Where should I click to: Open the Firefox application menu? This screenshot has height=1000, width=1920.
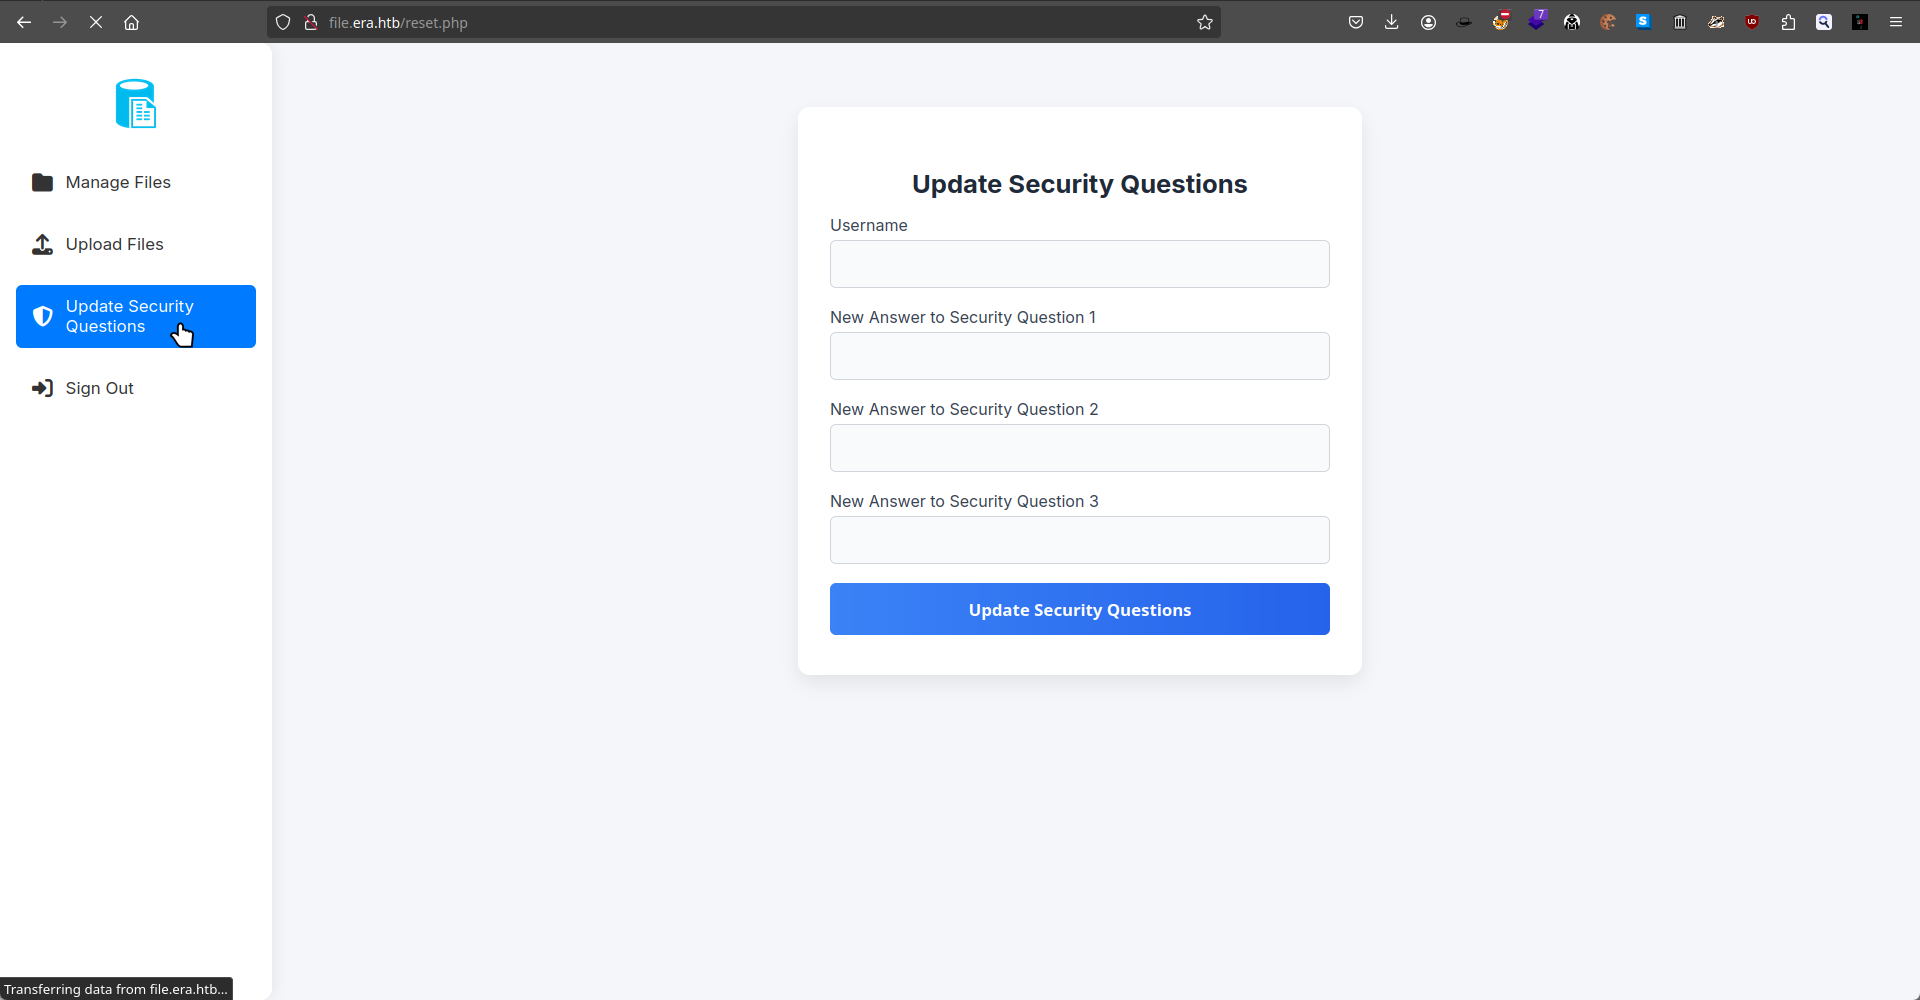pos(1896,22)
